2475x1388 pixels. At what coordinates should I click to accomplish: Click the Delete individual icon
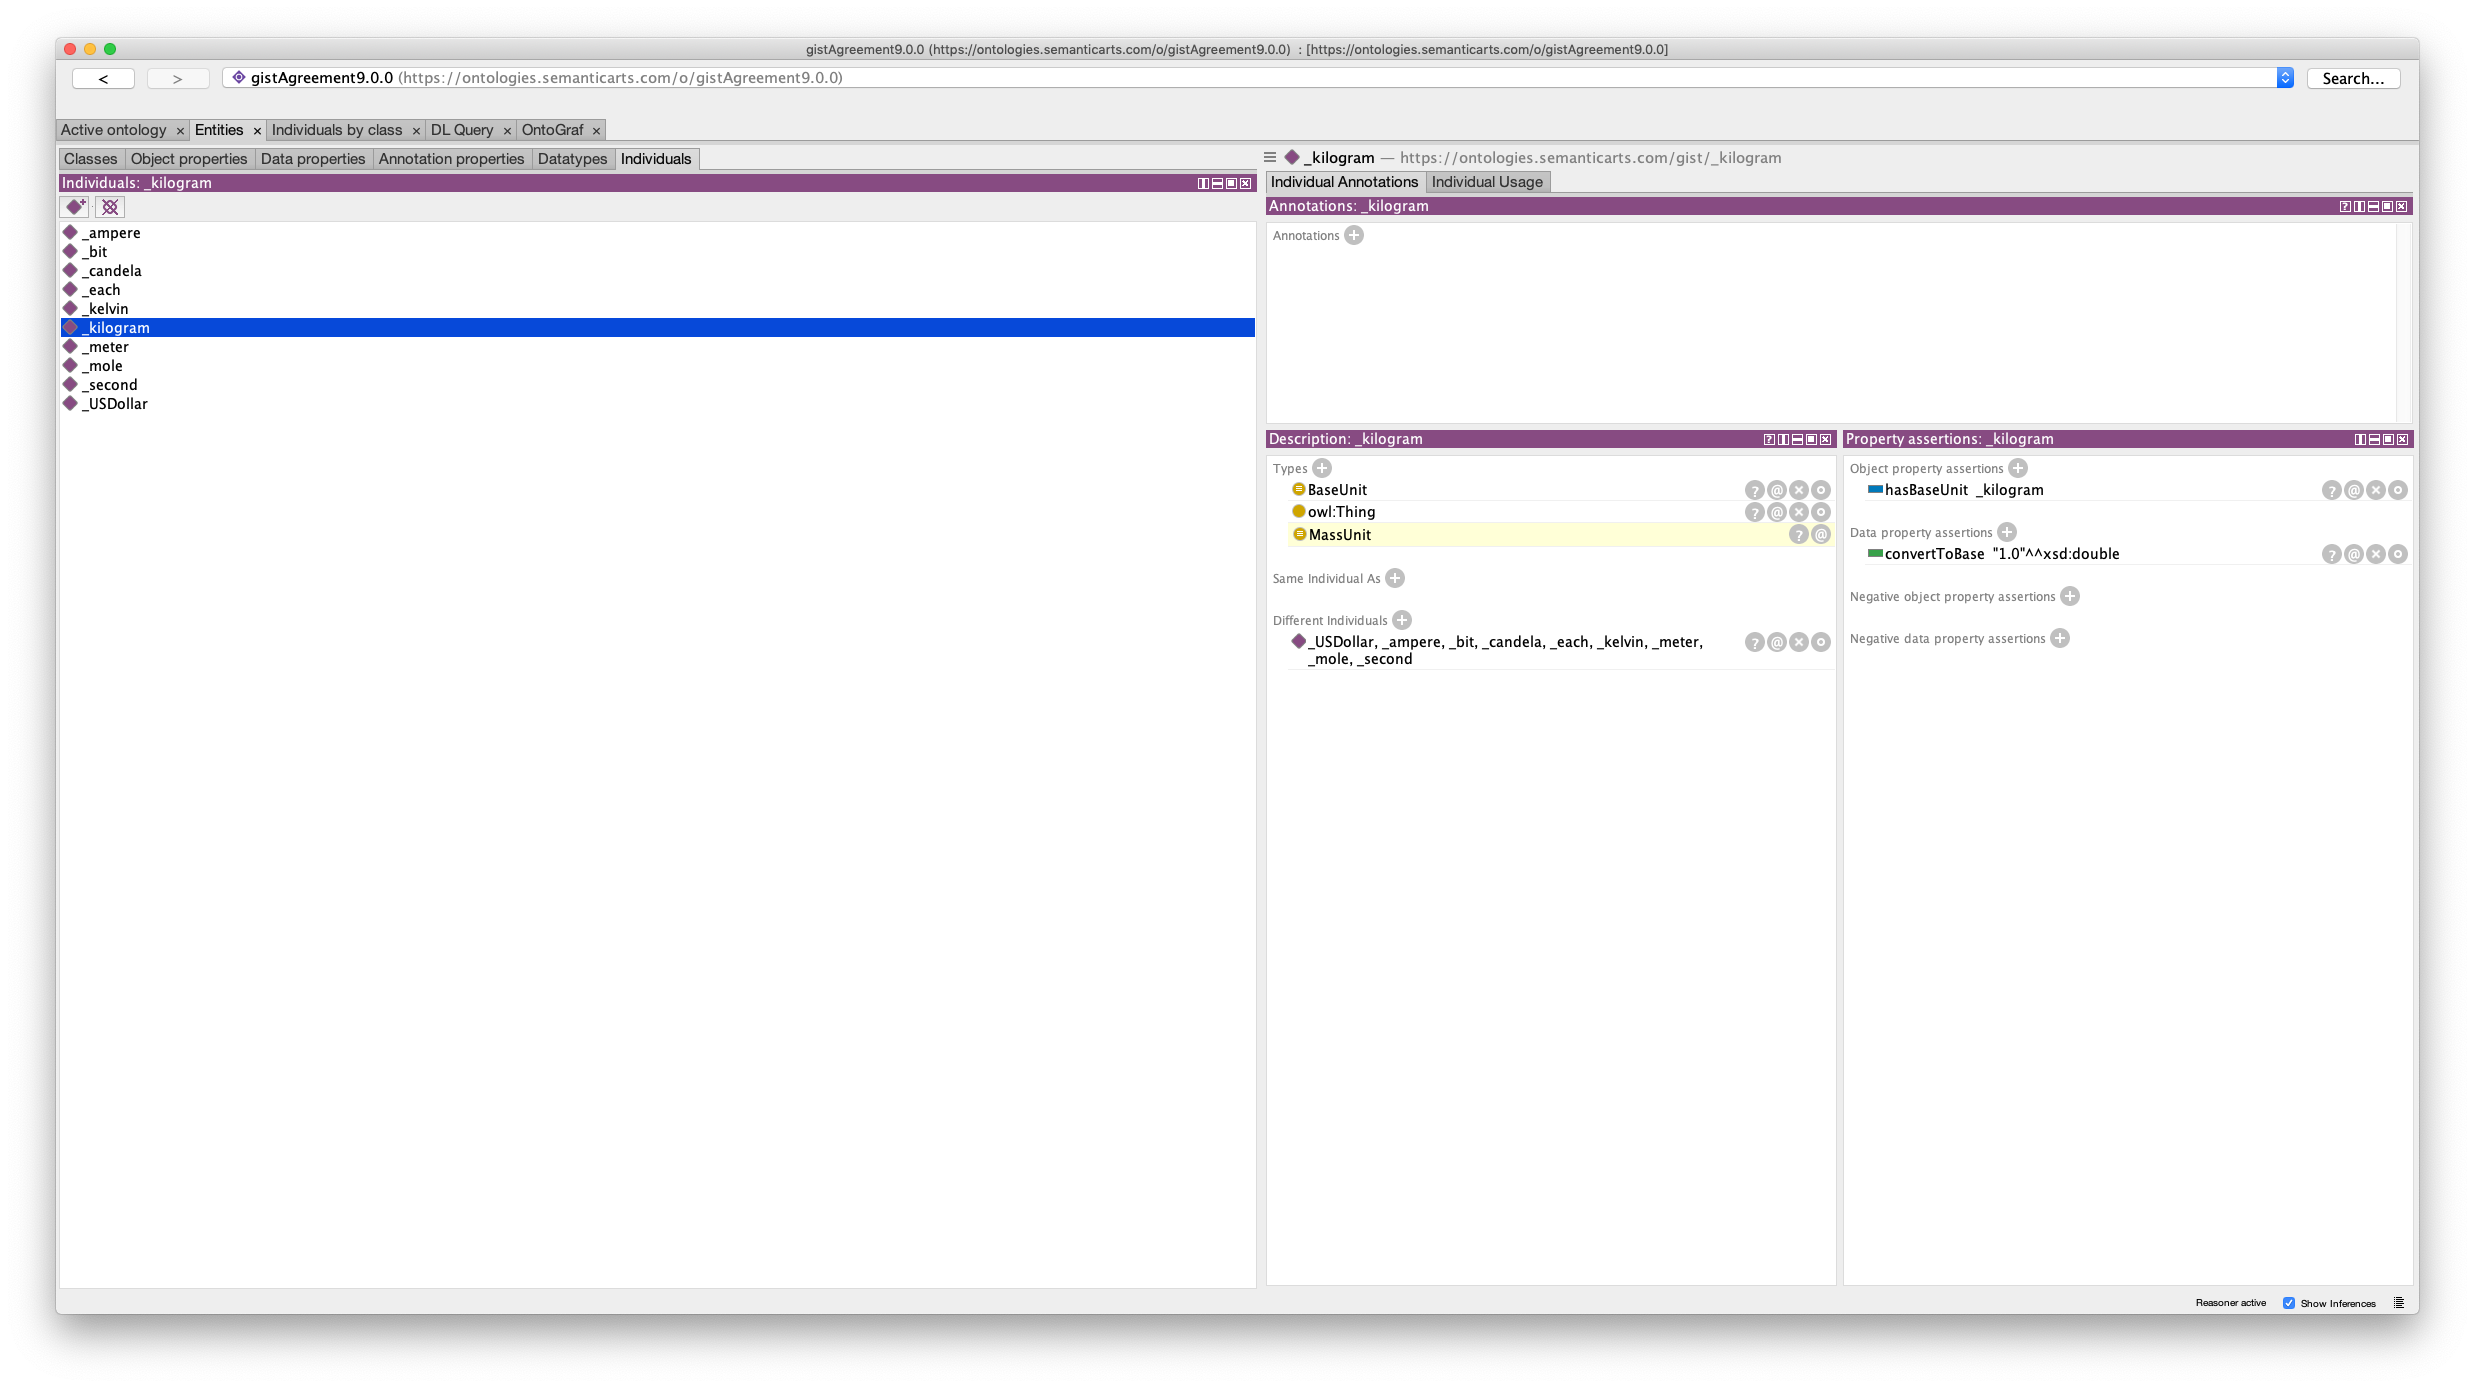(x=110, y=207)
